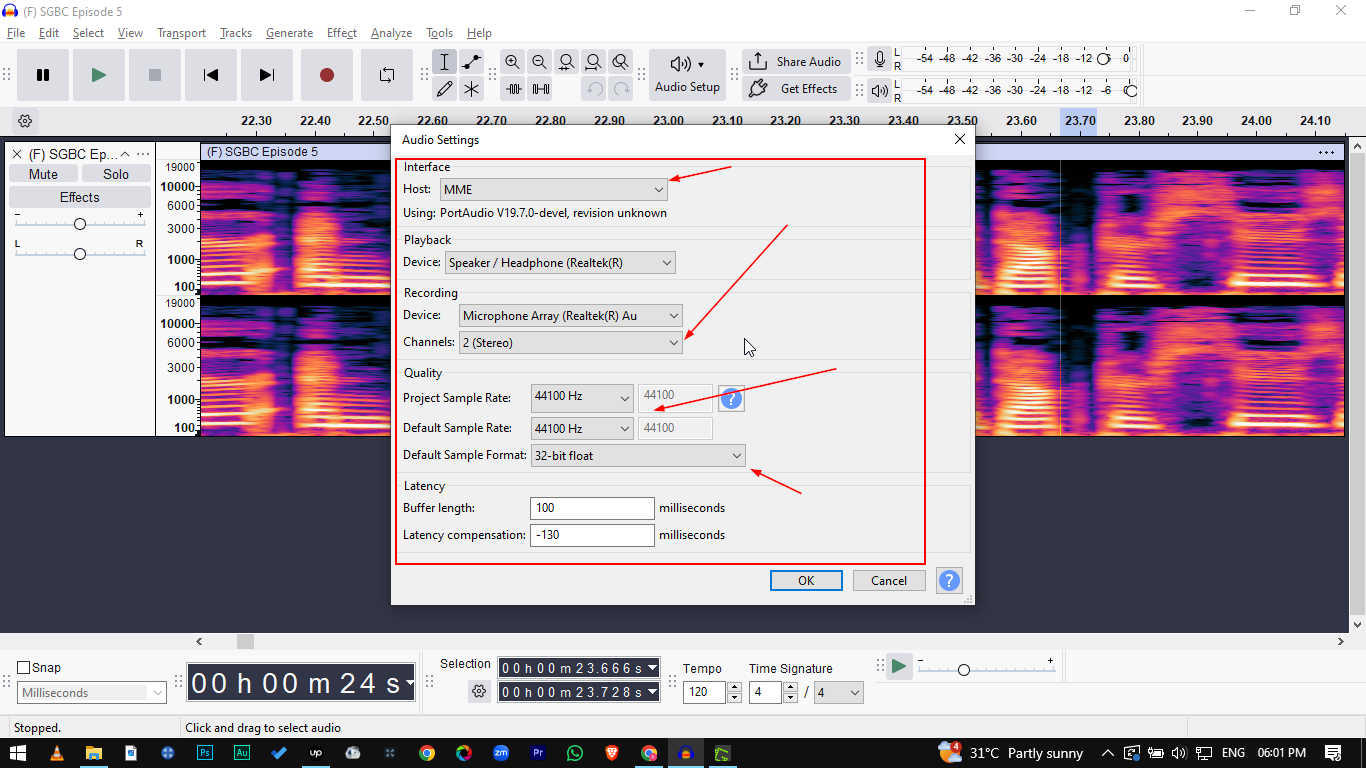Mute the SGBC Episode 5 track
Screen dimensions: 1366x768
click(x=43, y=174)
